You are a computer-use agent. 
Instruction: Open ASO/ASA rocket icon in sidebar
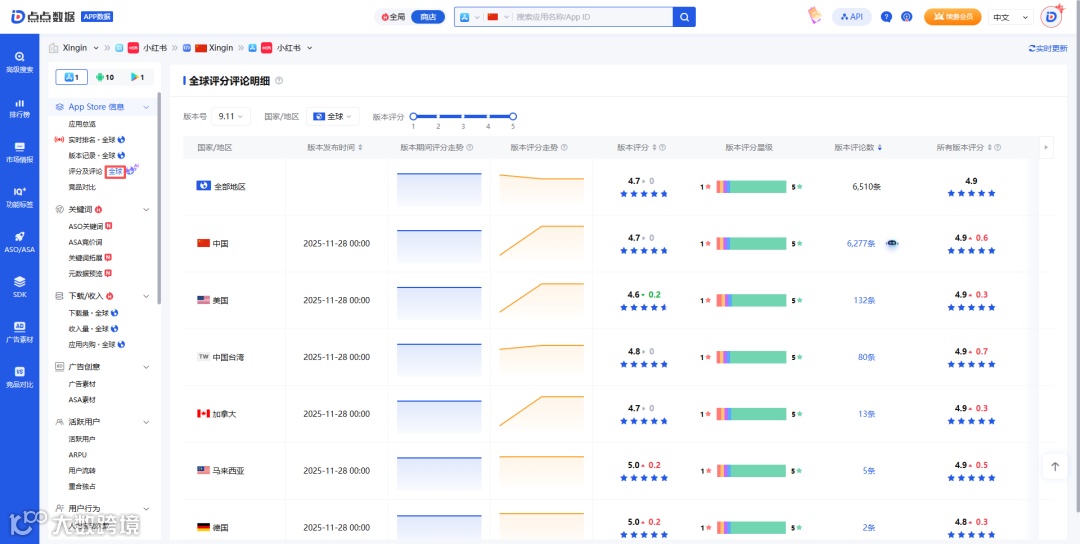coord(19,242)
